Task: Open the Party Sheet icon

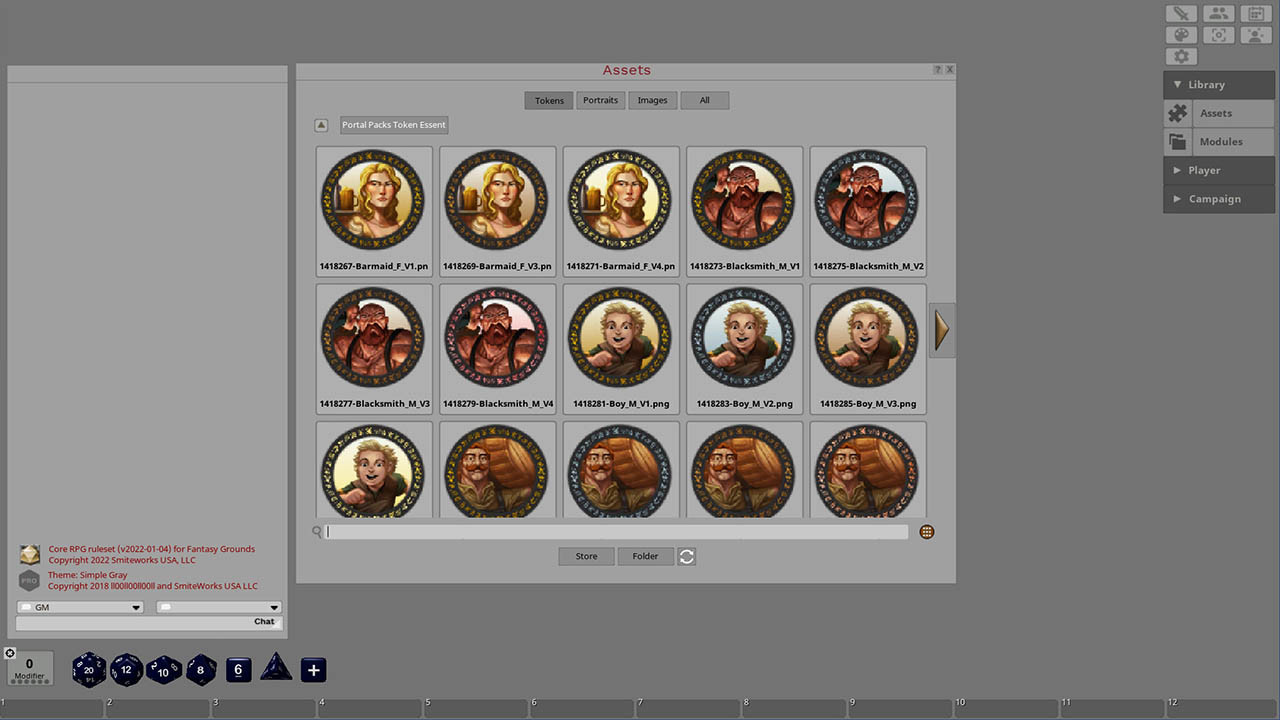Action: (1218, 13)
